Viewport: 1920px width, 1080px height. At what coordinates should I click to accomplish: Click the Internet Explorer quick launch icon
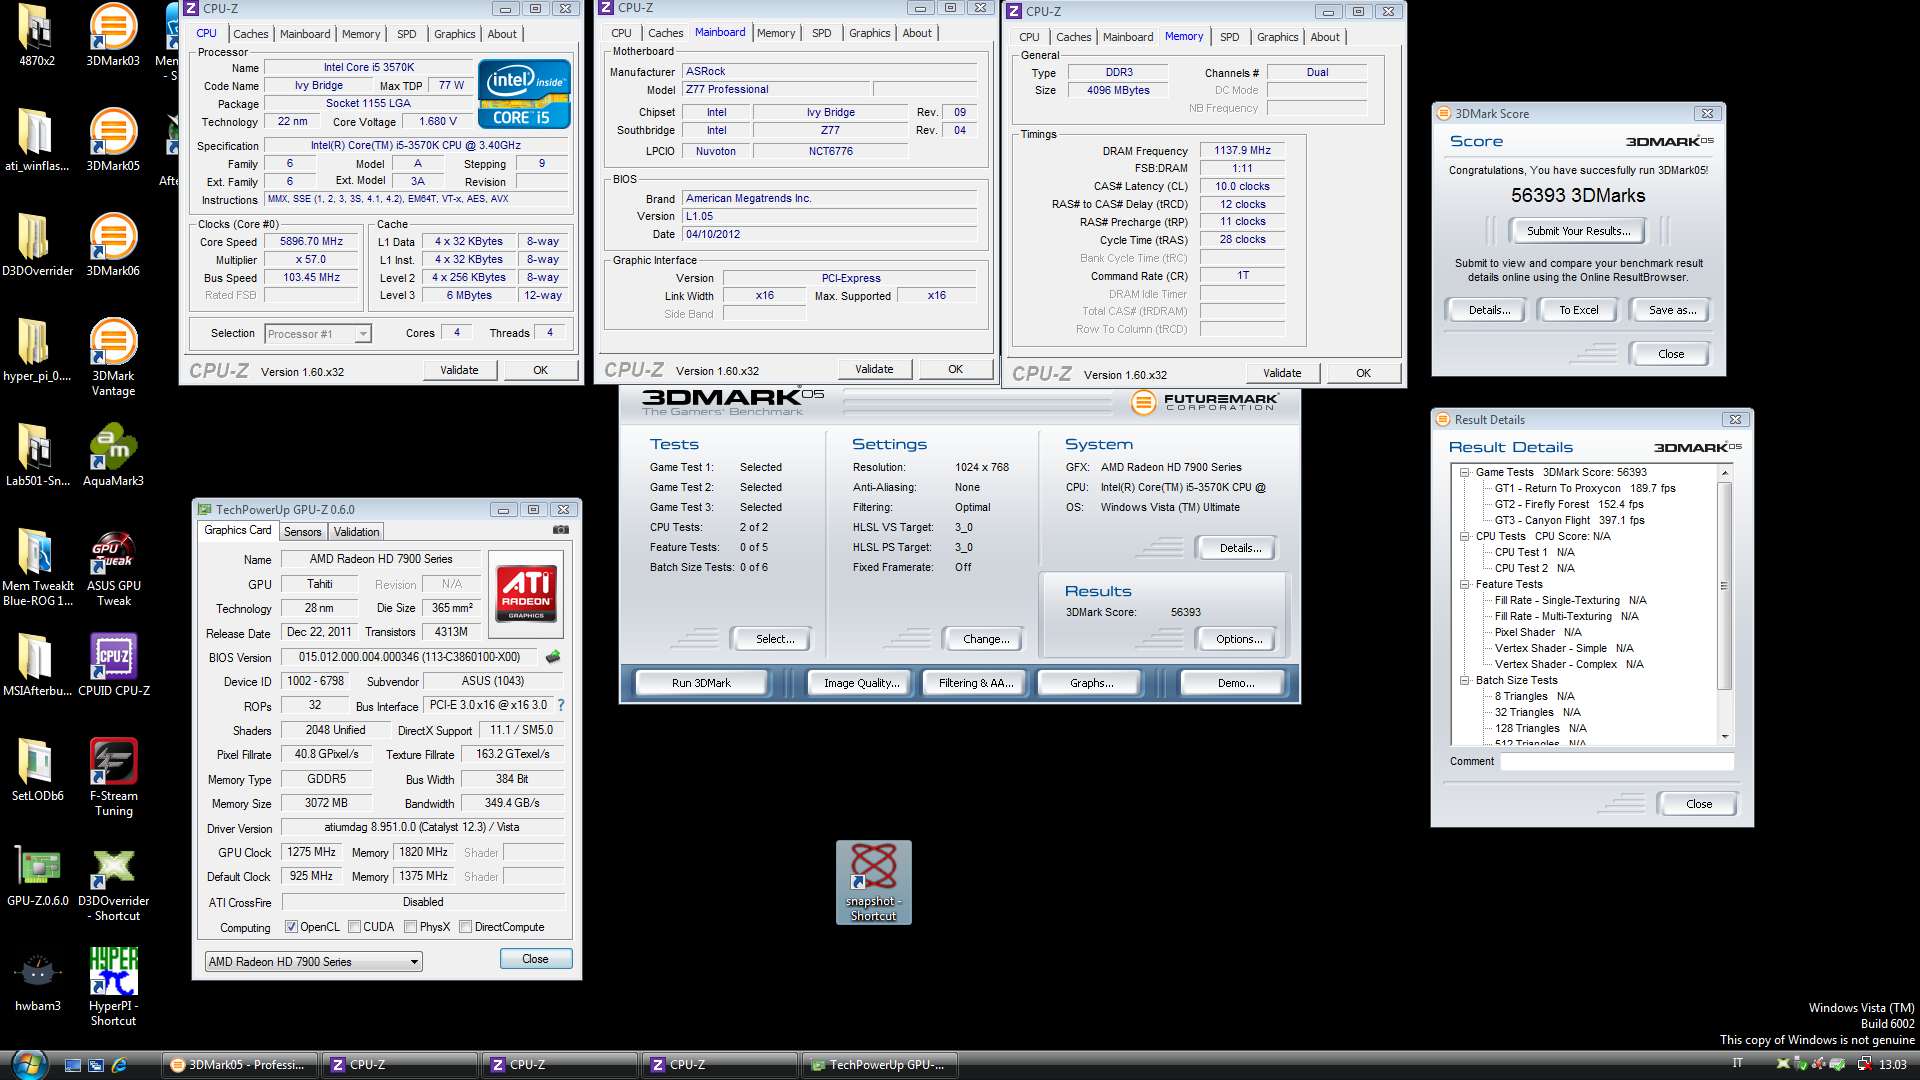click(x=119, y=1065)
